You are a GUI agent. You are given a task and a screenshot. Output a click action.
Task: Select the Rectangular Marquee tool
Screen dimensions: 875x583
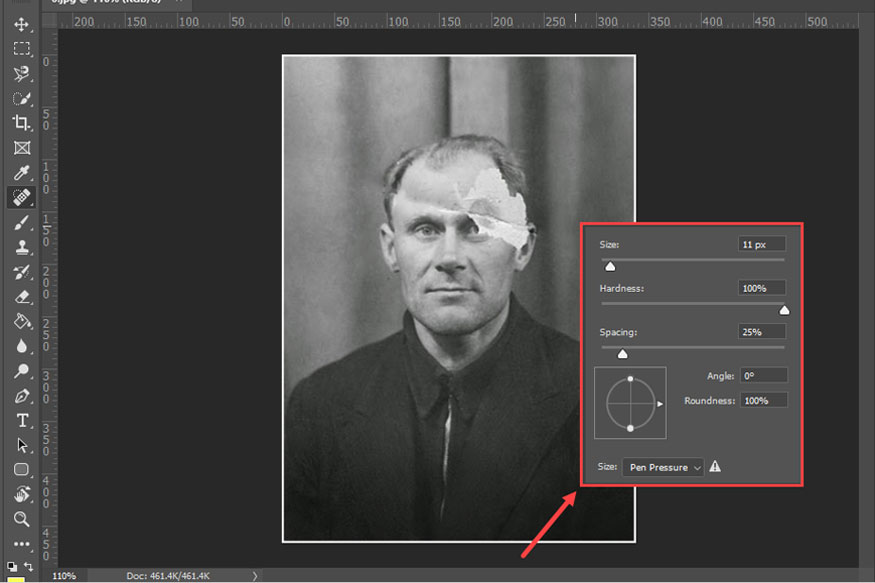(22, 49)
